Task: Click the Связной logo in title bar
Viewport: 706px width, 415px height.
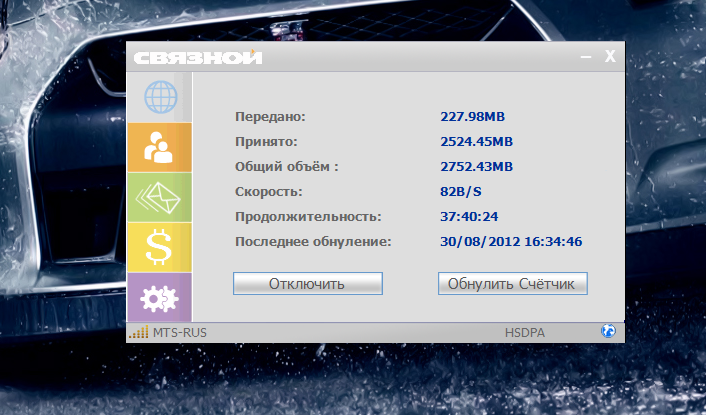Action: pyautogui.click(x=198, y=57)
